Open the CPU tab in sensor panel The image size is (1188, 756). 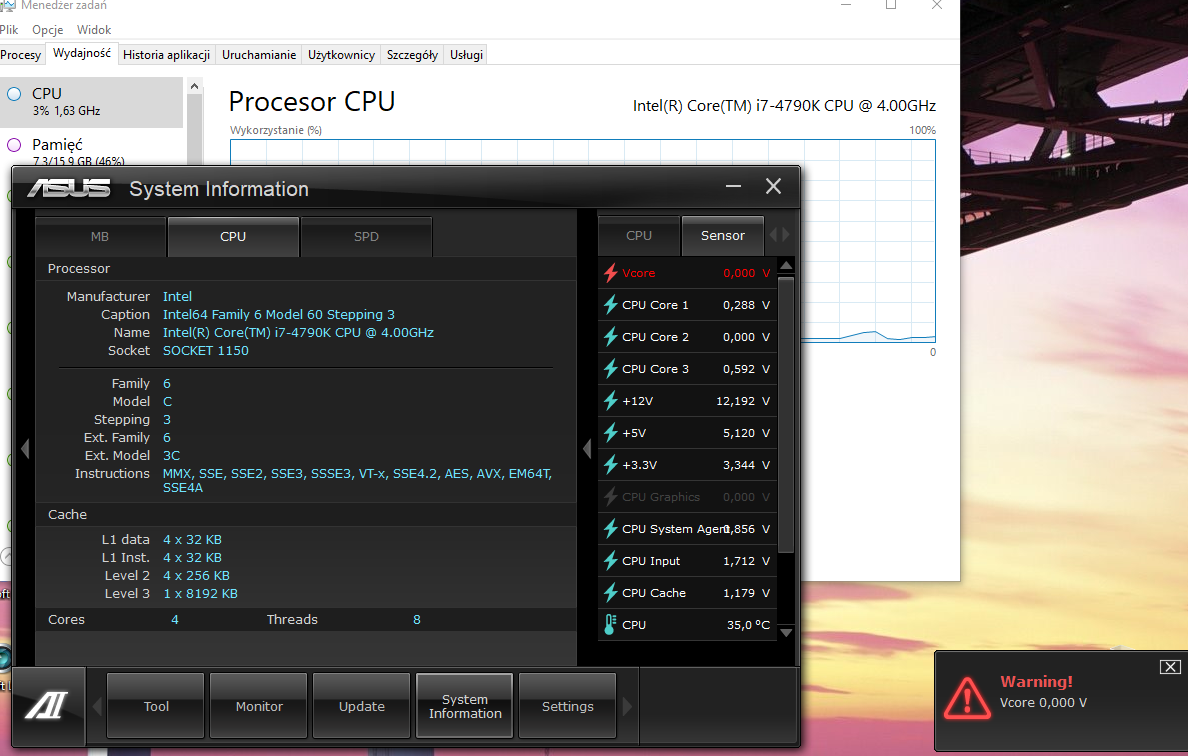639,236
